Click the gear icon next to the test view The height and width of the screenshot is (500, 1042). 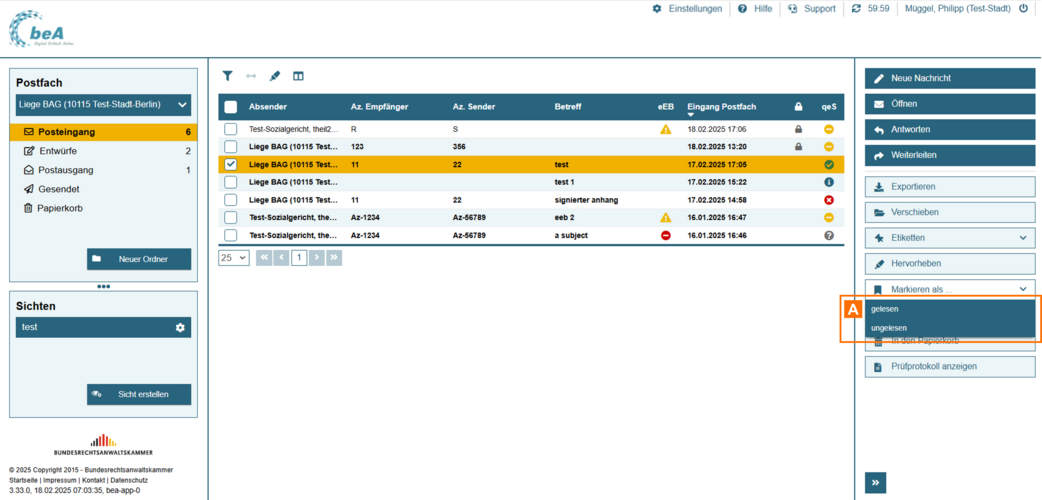[x=180, y=327]
